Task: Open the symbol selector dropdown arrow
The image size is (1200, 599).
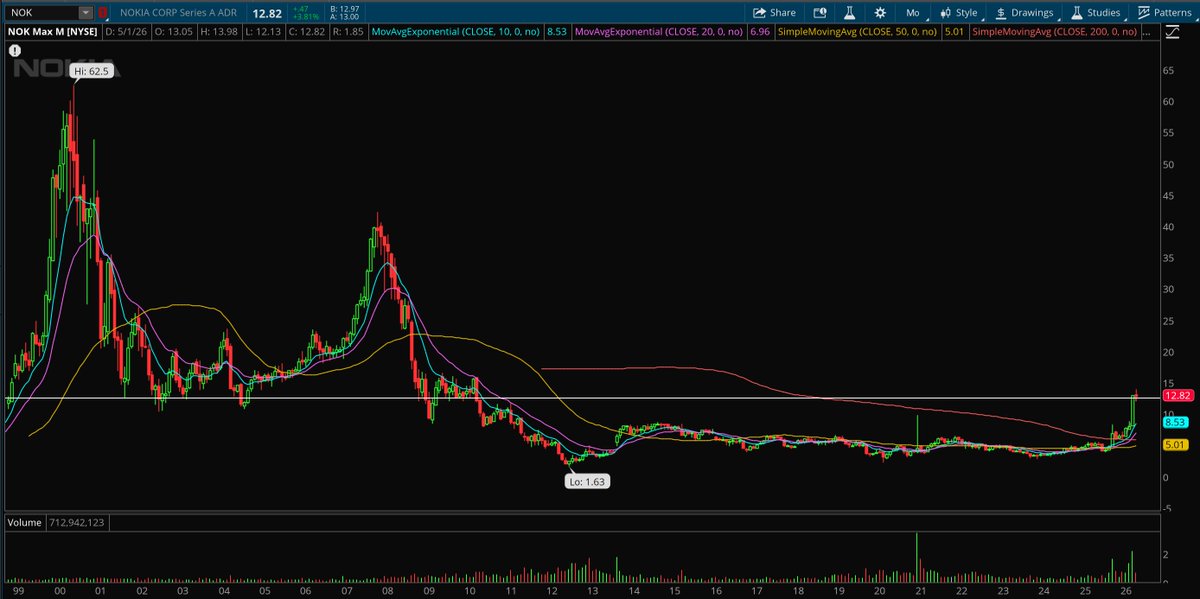Action: [x=84, y=13]
